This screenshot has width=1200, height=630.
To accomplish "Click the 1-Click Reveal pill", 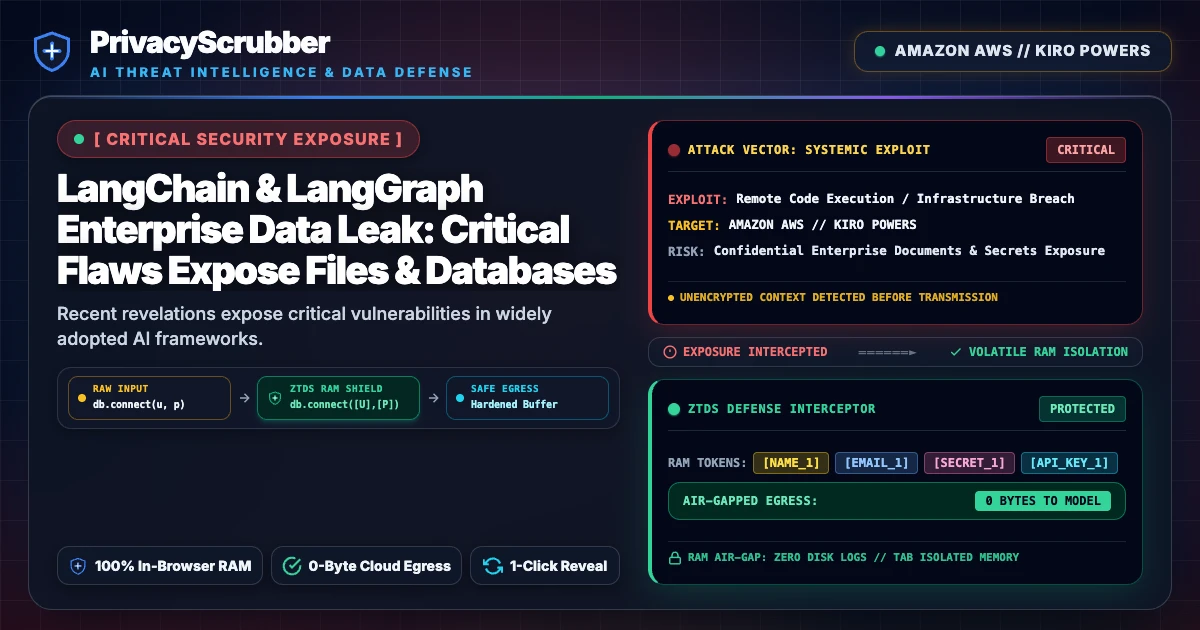I will coord(545,566).
